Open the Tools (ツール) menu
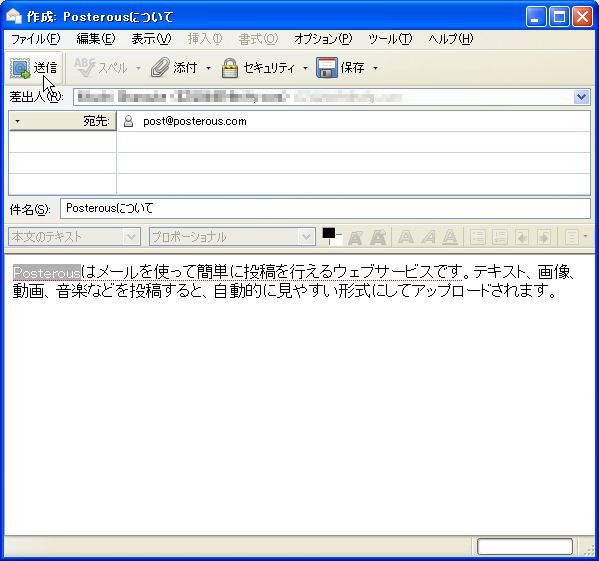 pyautogui.click(x=390, y=39)
